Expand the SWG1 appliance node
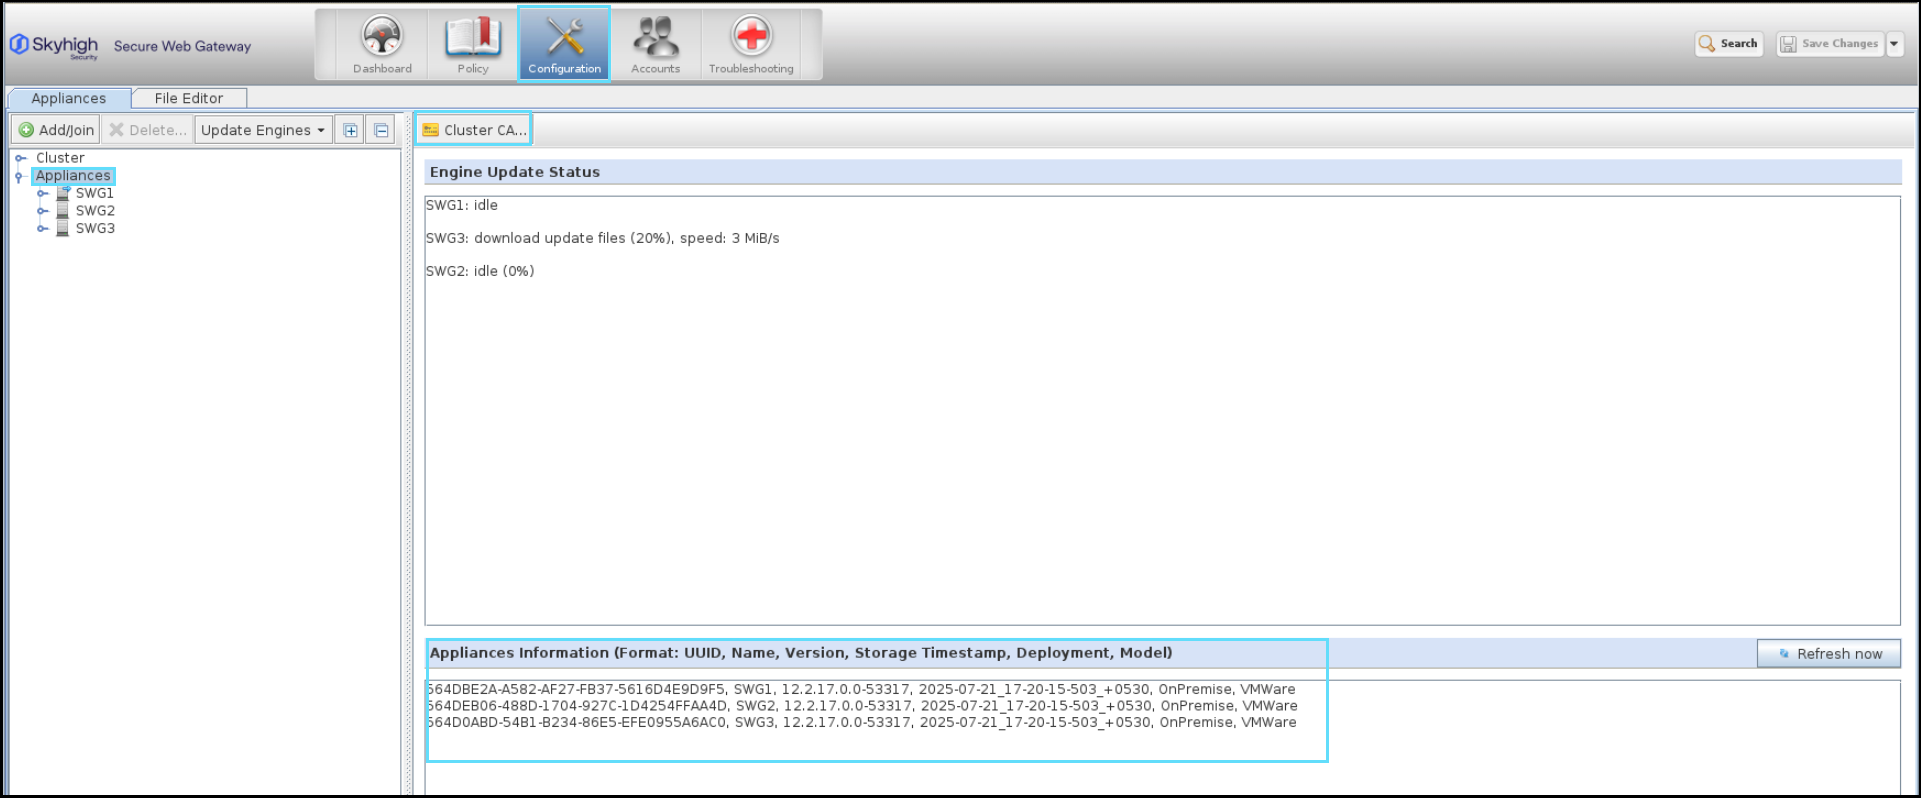 point(42,194)
